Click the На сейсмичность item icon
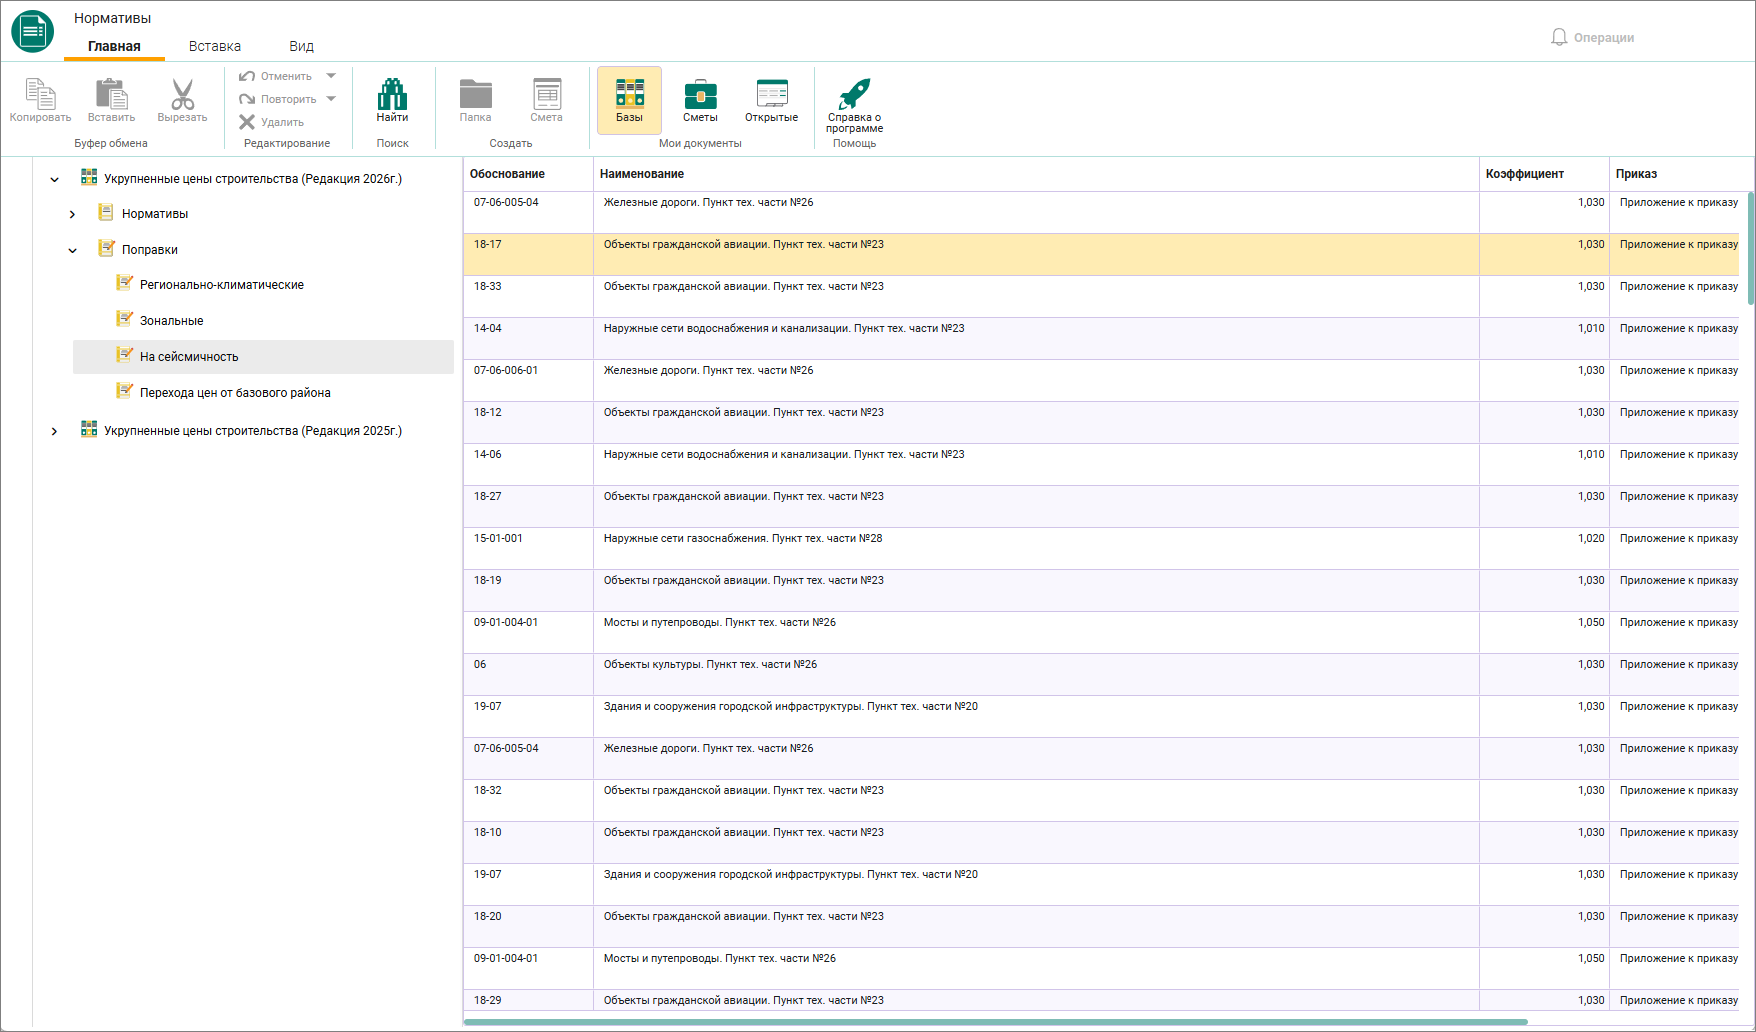Screen dimensions: 1756x1032 tap(124, 355)
